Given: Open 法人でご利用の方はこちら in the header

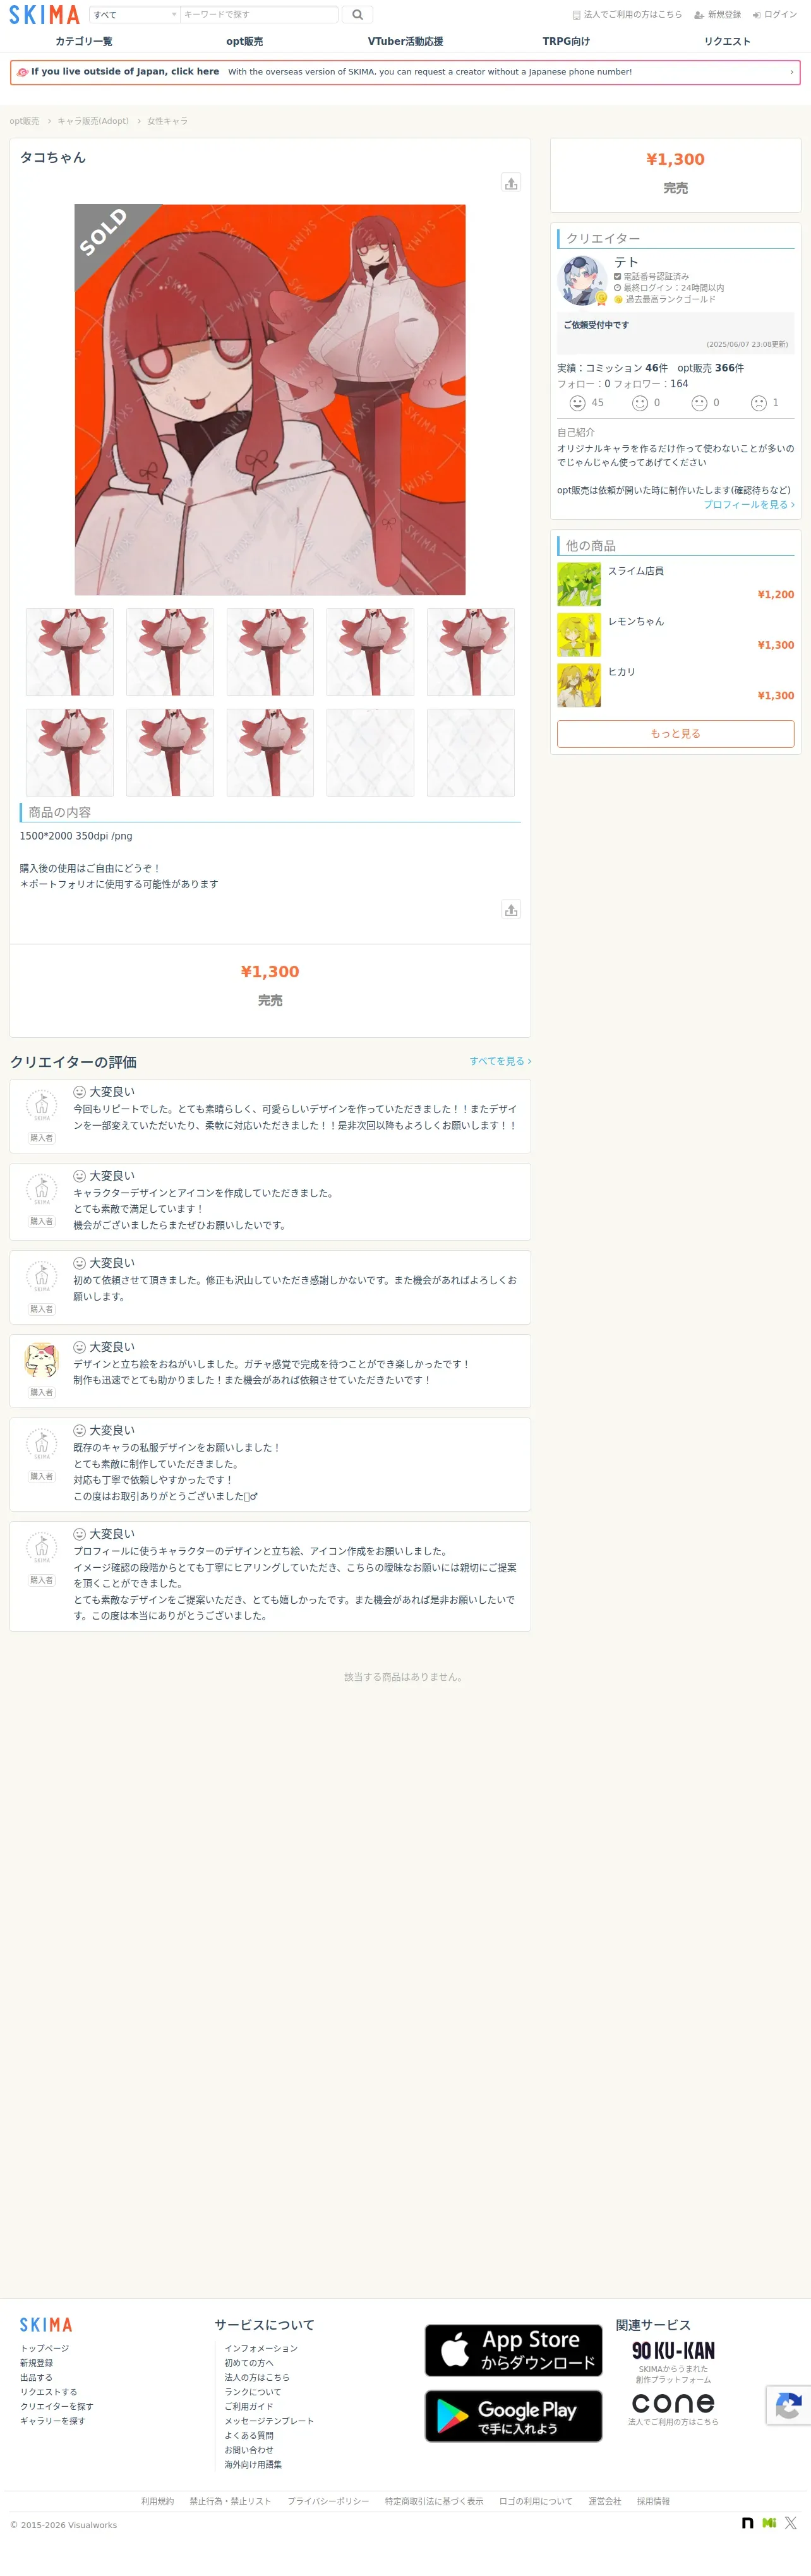Looking at the screenshot, I should pos(627,15).
